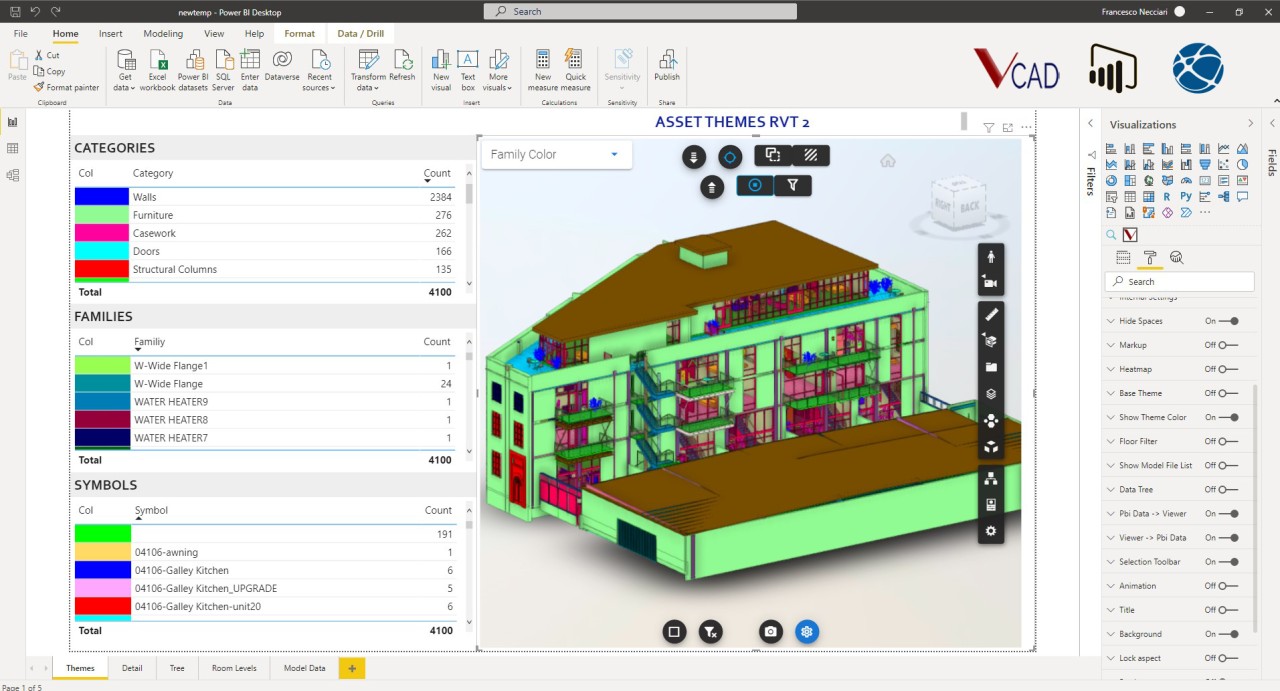Open the Format ribbon tab
The height and width of the screenshot is (691, 1280).
click(x=299, y=34)
